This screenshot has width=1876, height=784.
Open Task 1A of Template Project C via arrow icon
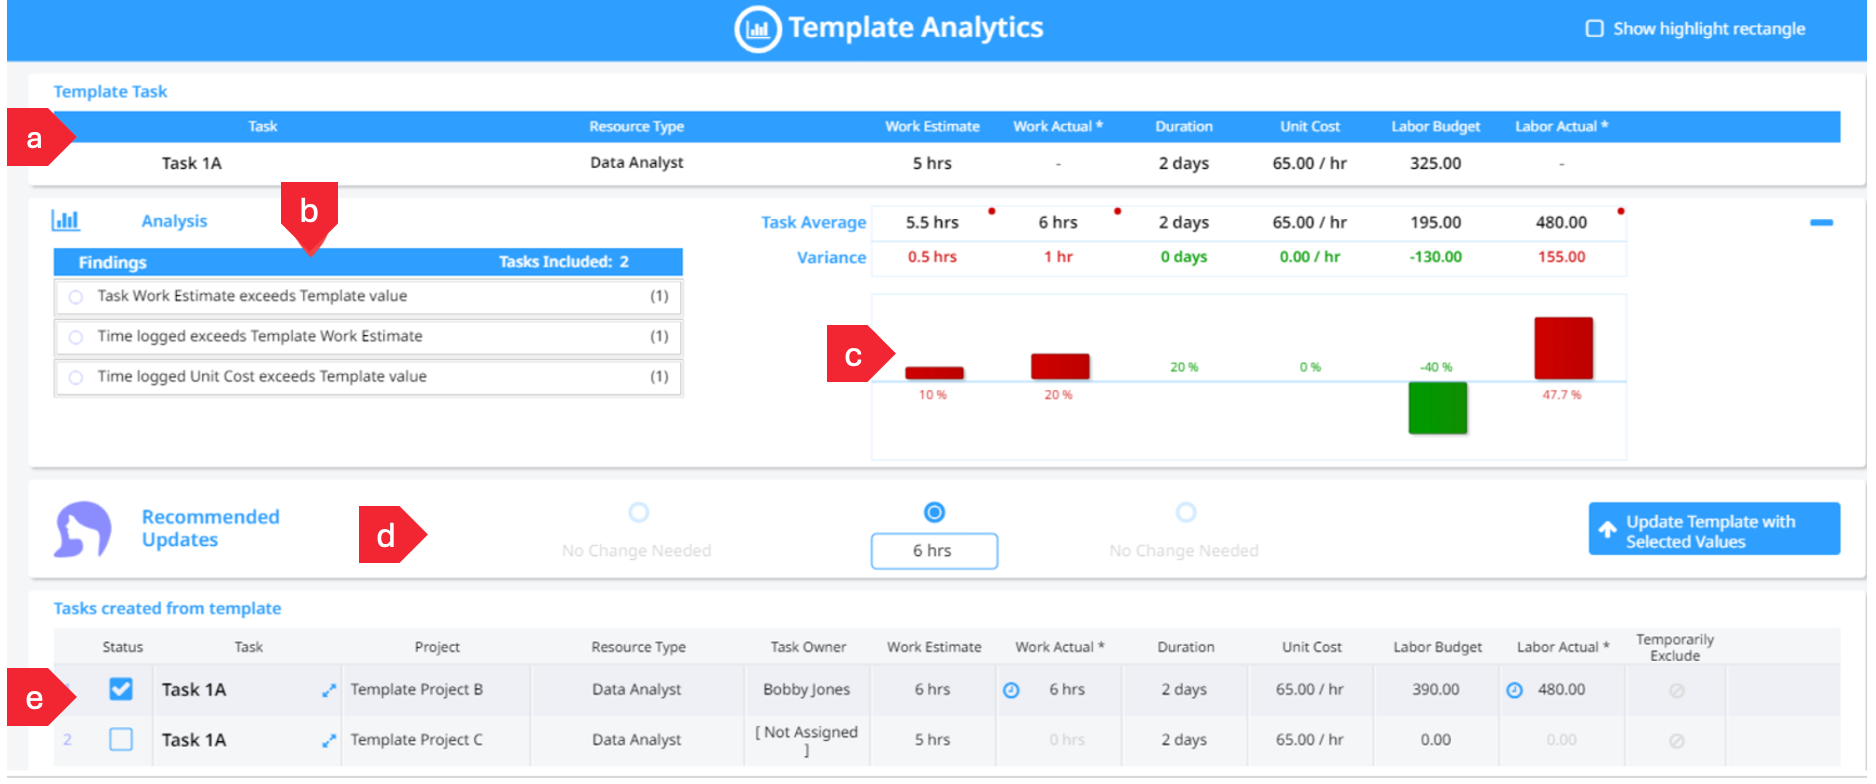(328, 741)
